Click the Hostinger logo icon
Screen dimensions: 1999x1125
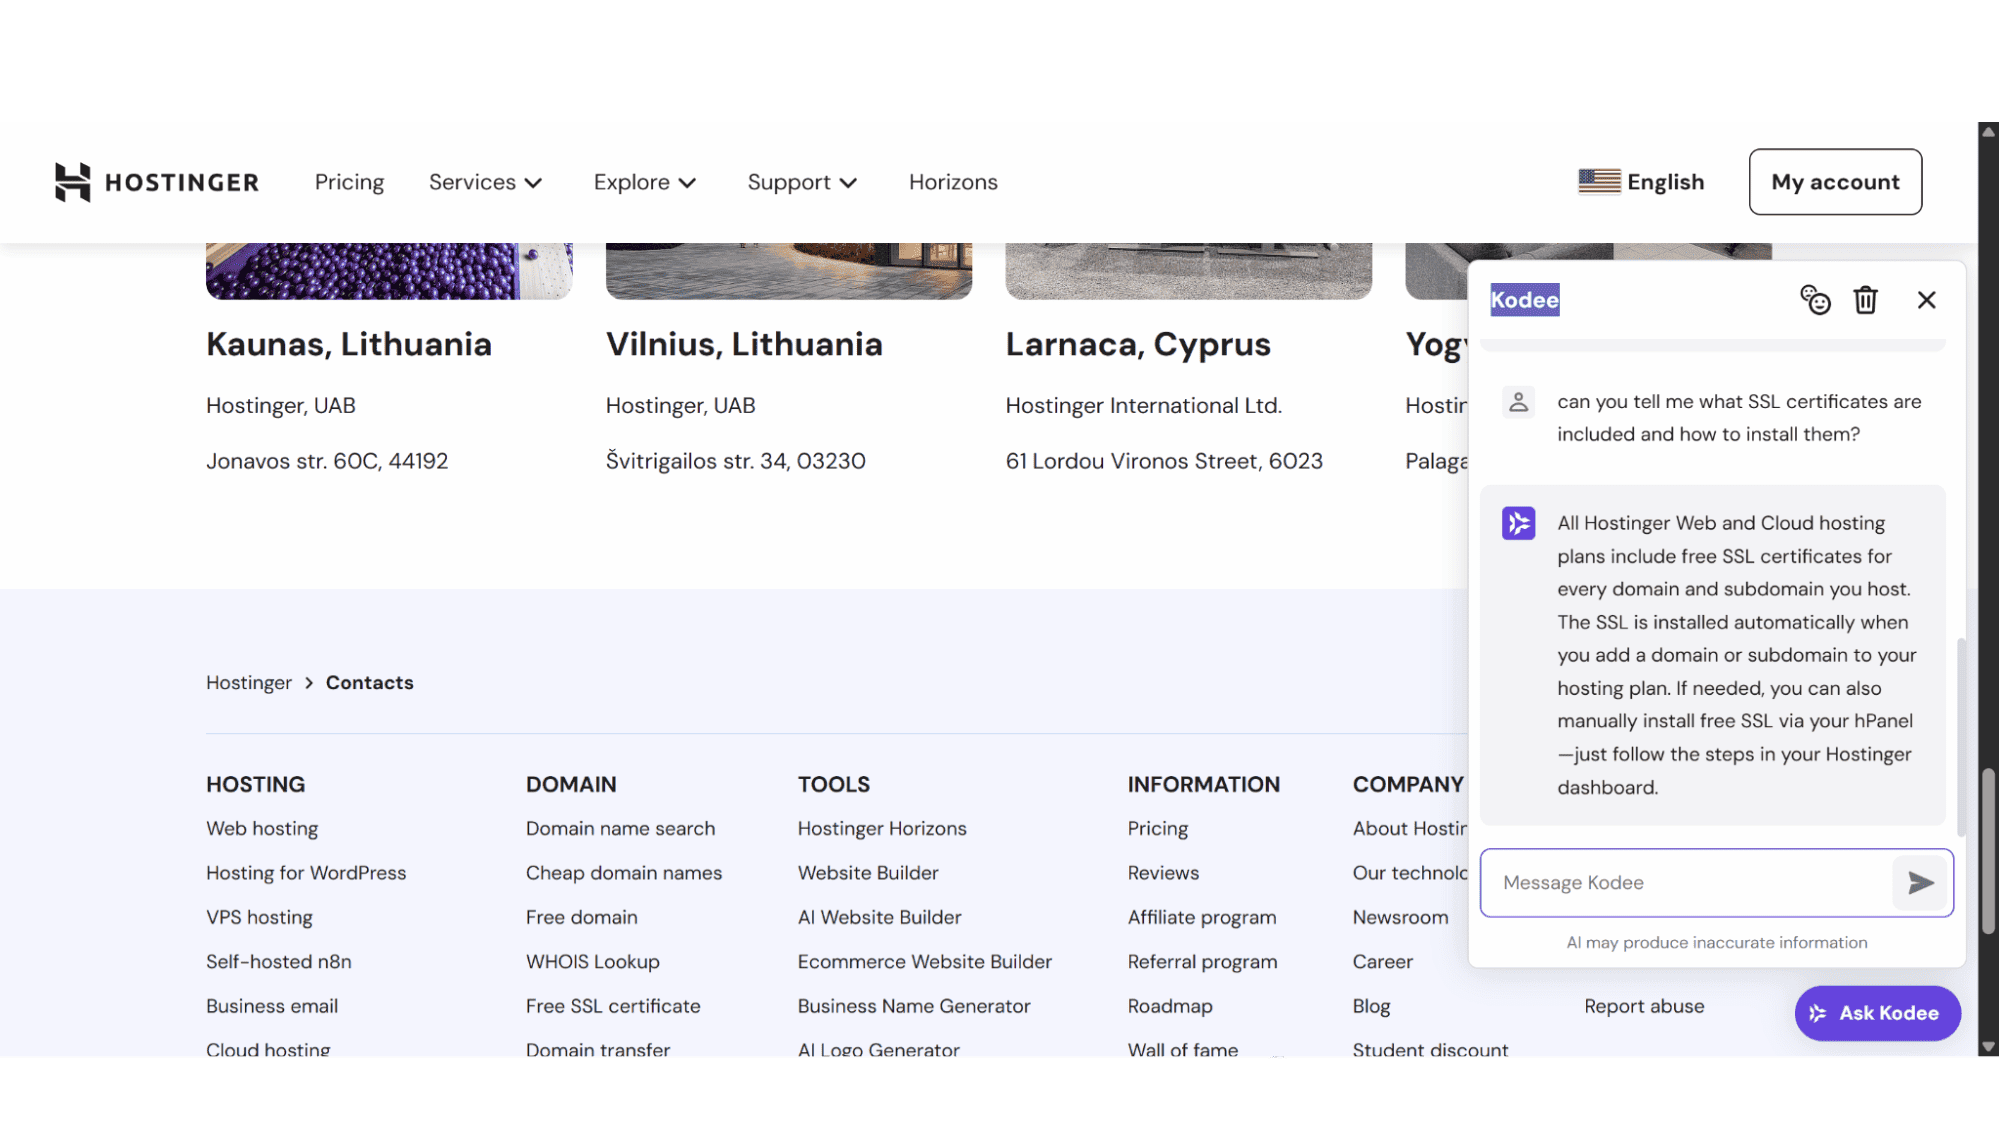pos(72,182)
